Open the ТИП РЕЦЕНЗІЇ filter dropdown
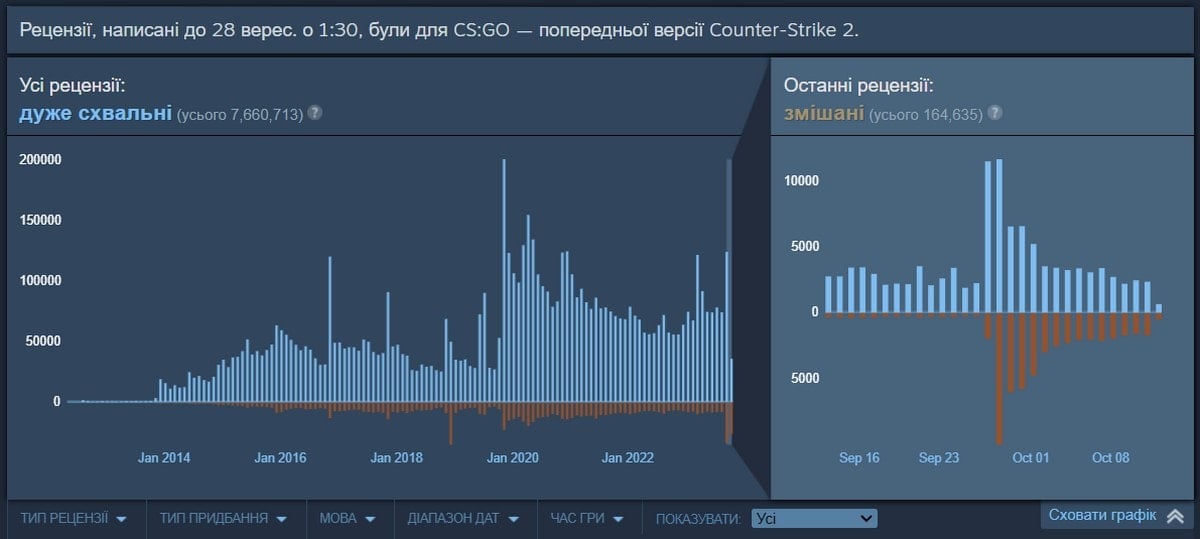Viewport: 1200px width, 539px height. tap(73, 519)
